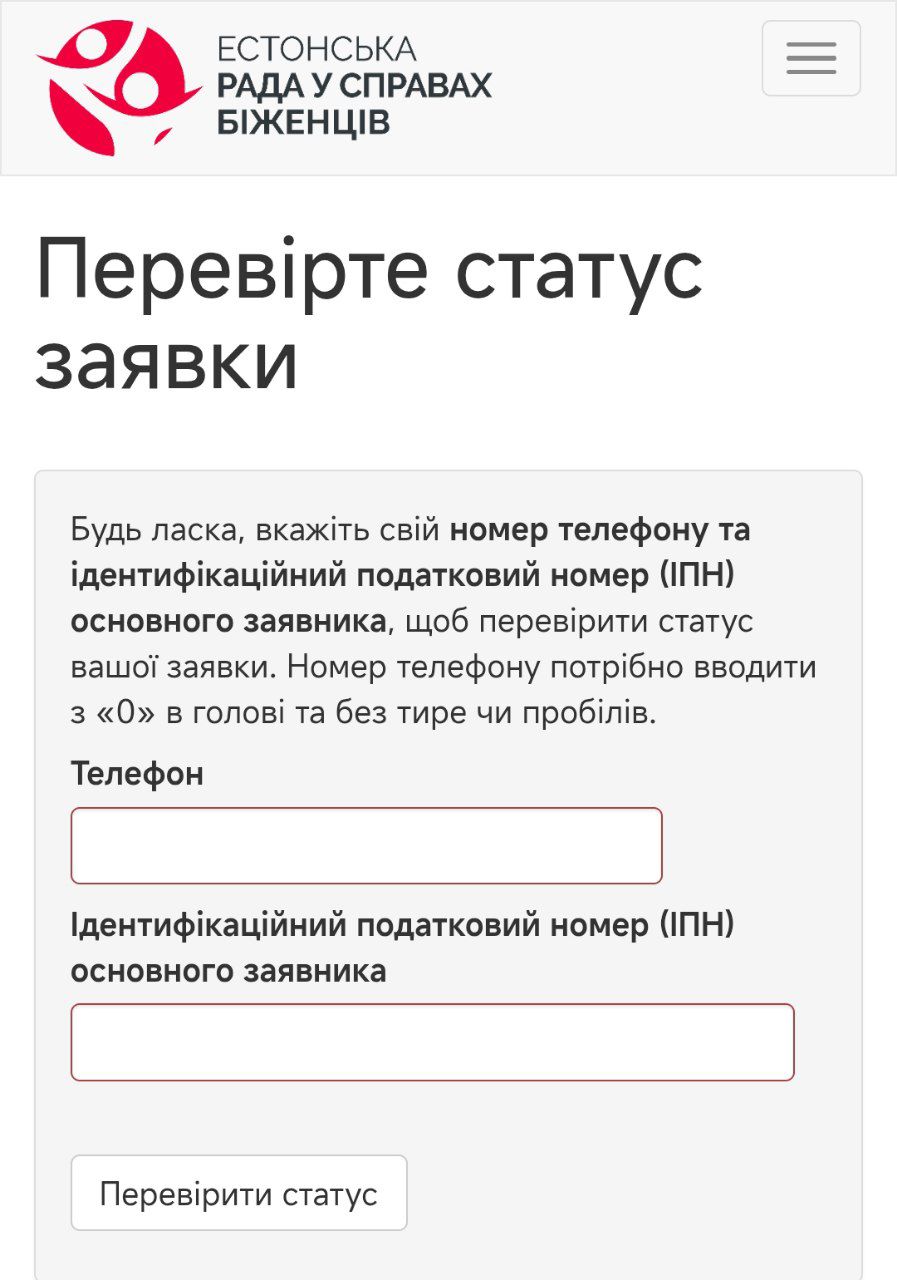Open the hamburger navigation menu

[811, 58]
